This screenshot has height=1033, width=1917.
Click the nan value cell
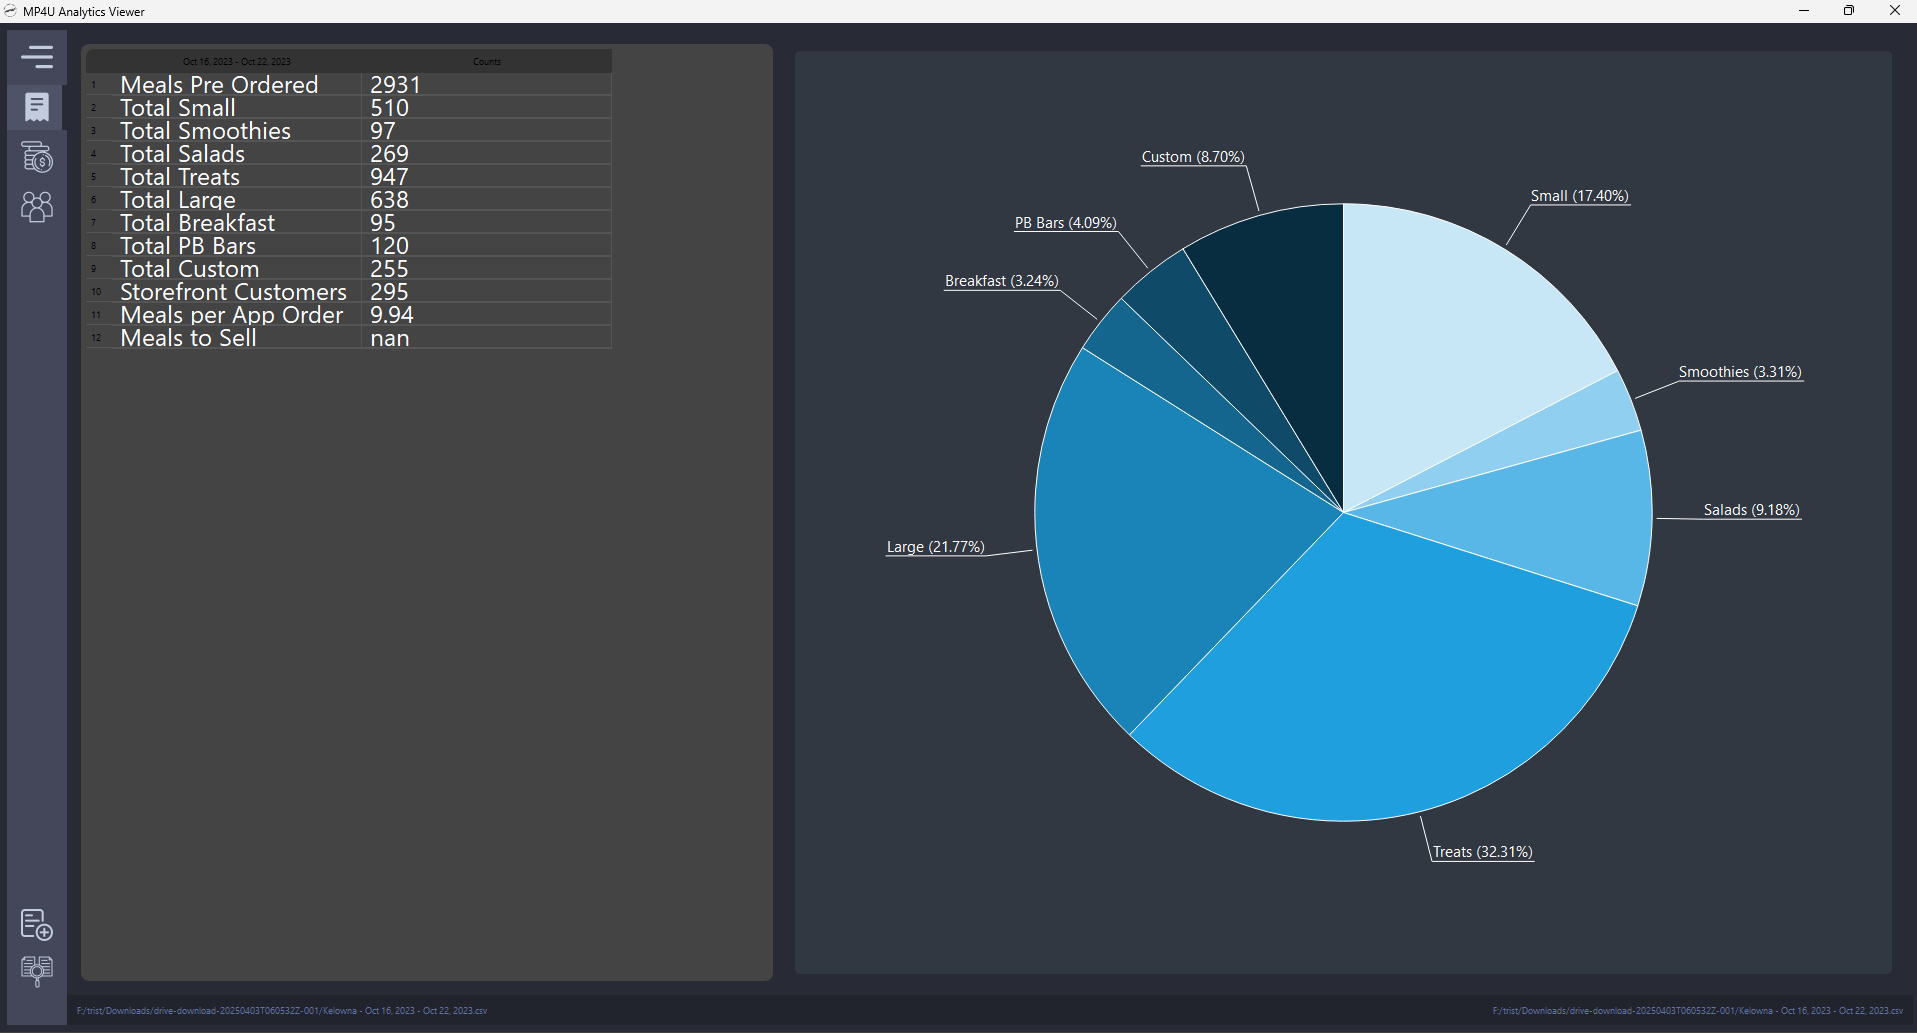click(x=486, y=338)
